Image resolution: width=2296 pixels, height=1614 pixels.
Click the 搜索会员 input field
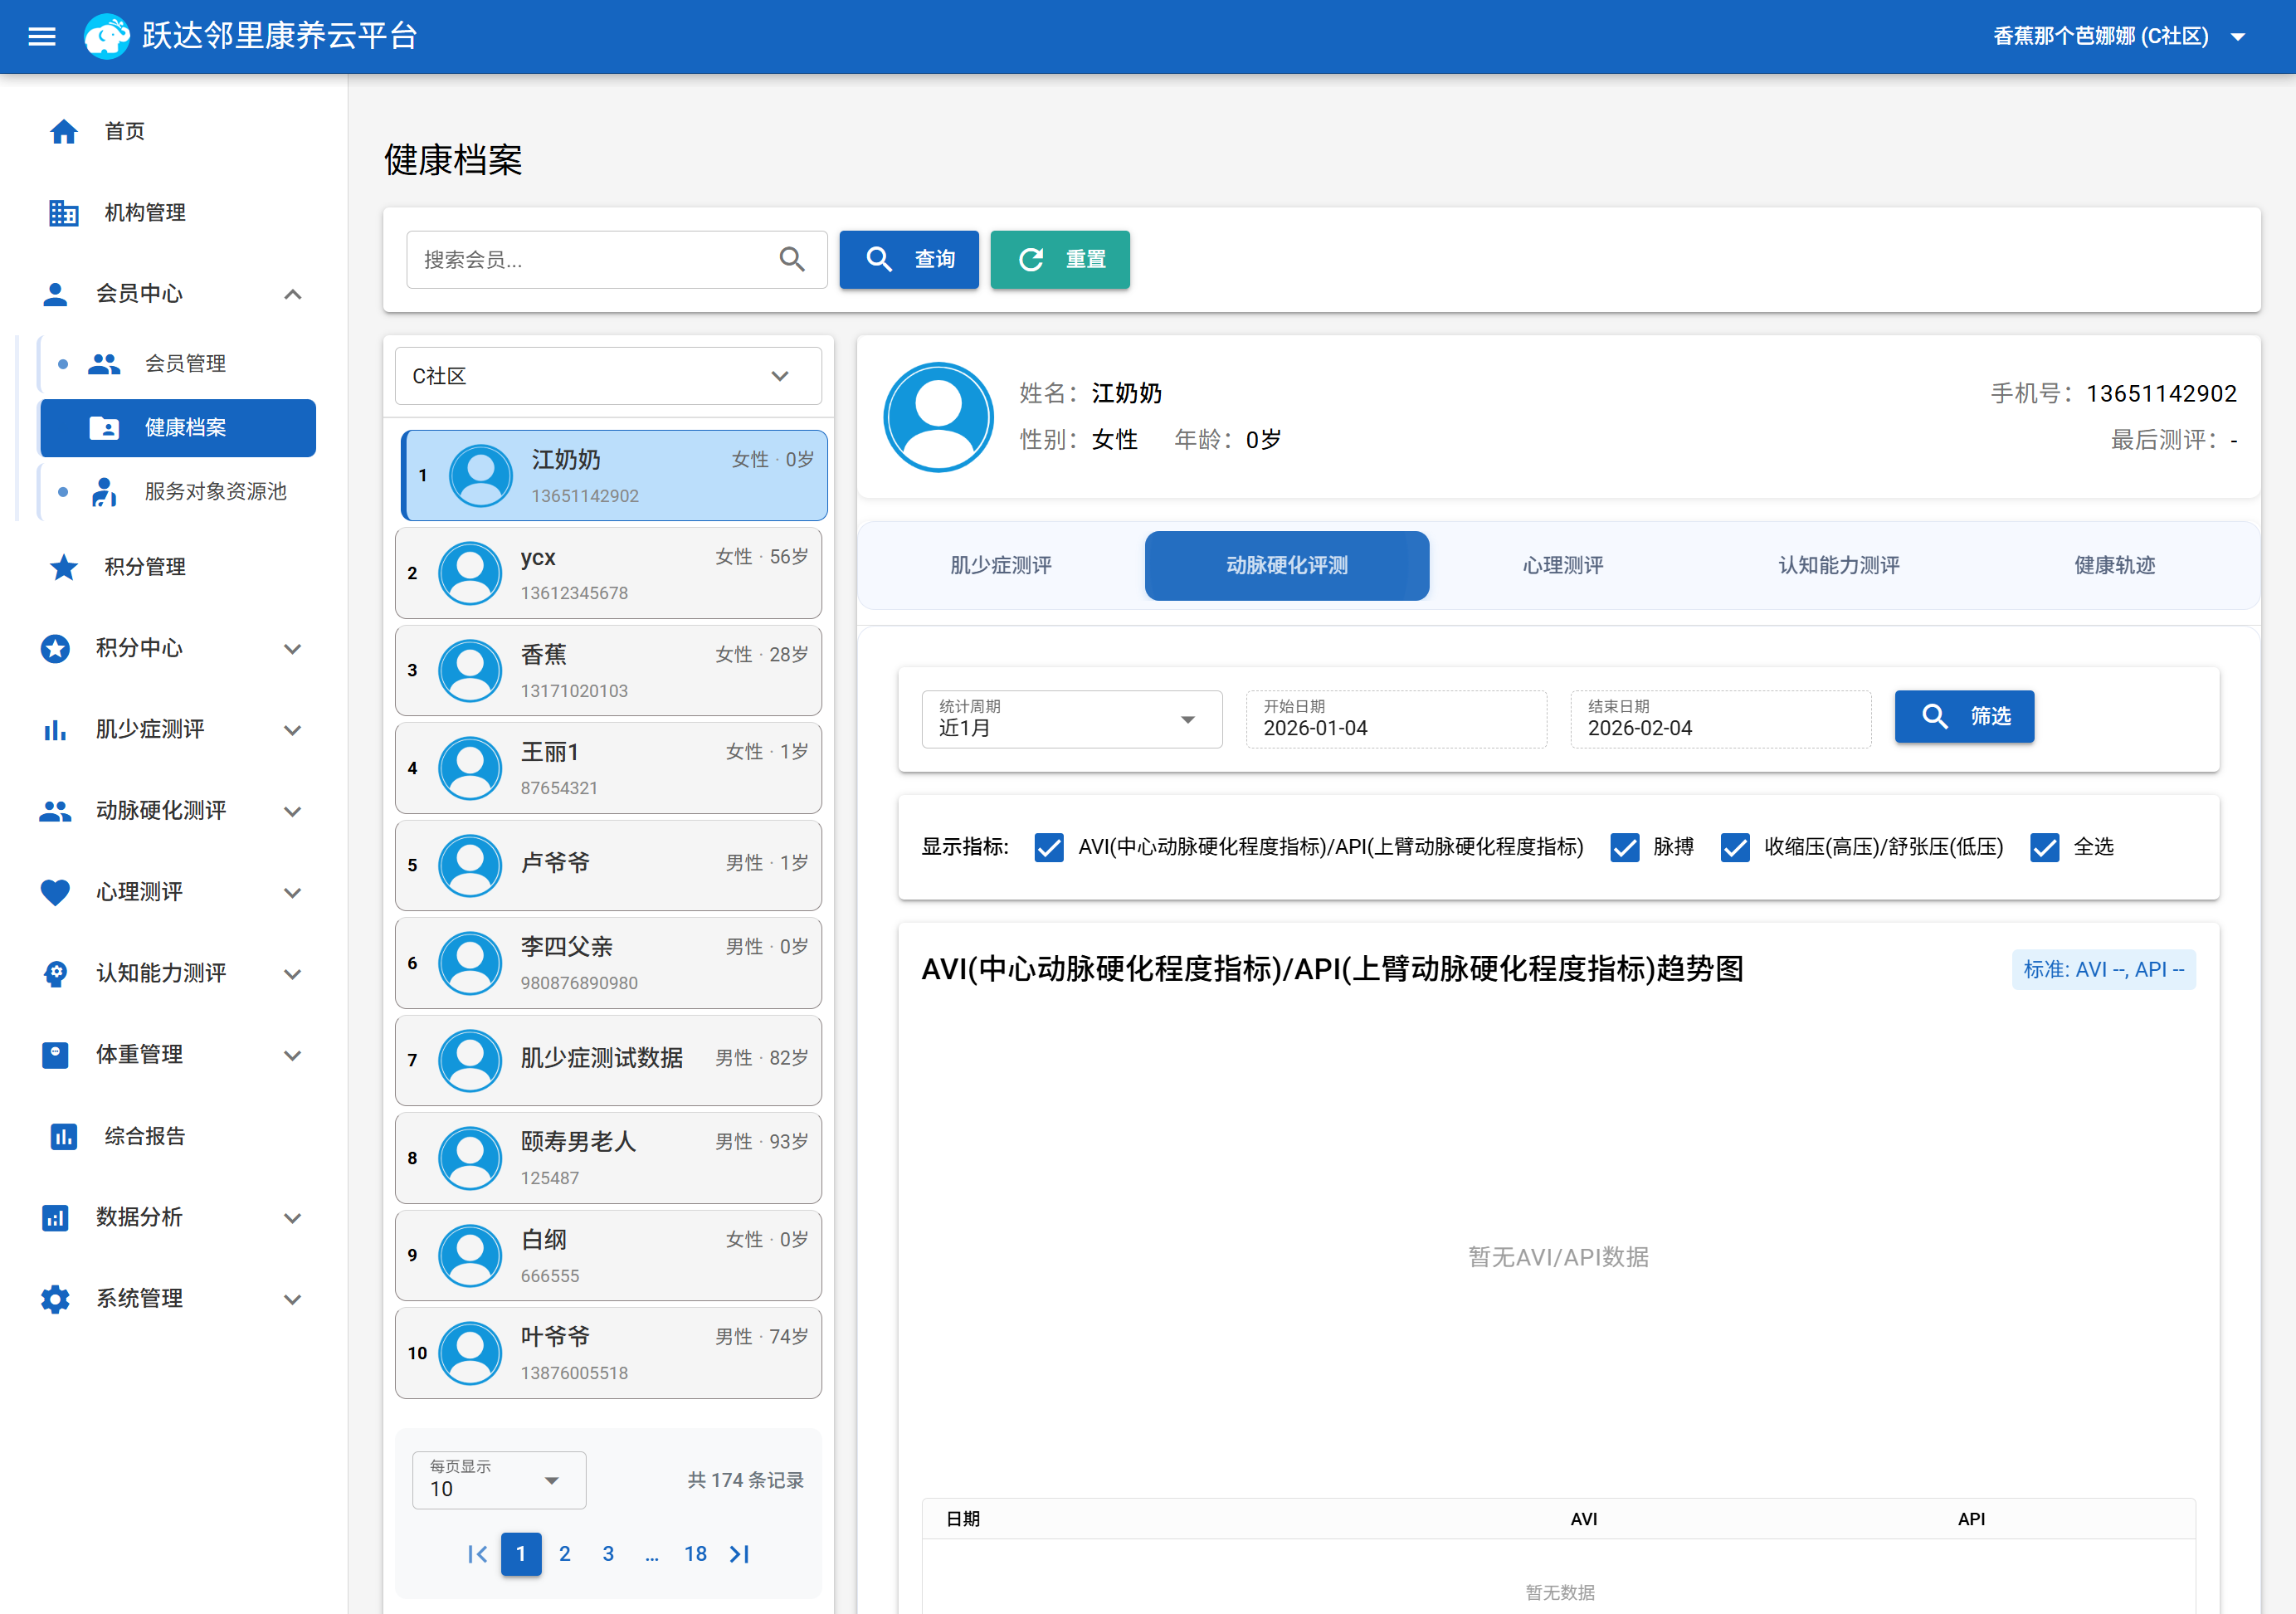pos(616,260)
